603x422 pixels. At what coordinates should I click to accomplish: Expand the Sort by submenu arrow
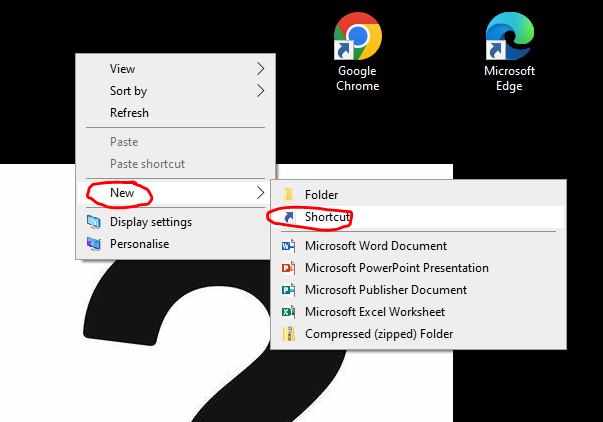[261, 91]
